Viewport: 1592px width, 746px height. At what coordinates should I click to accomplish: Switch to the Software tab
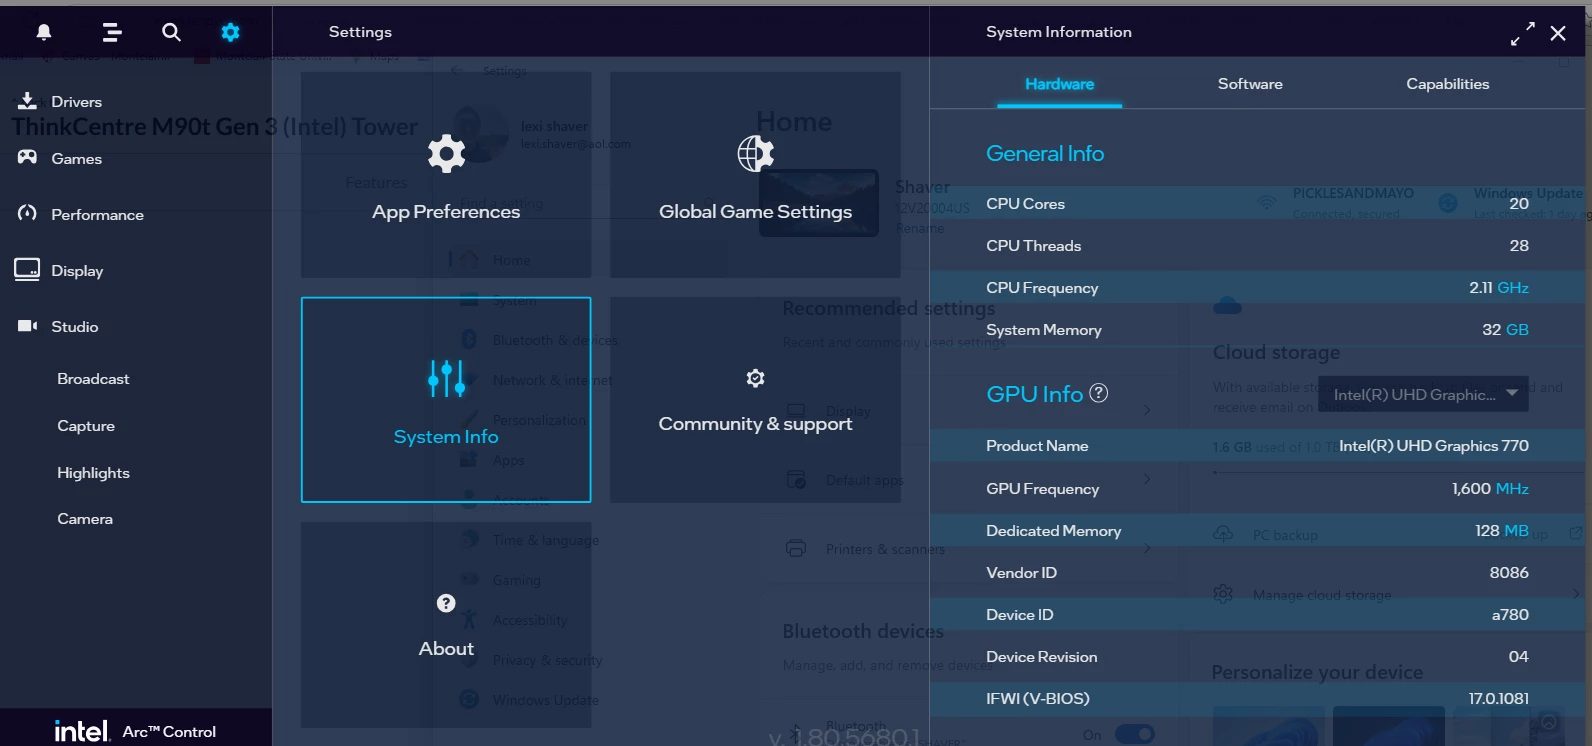pos(1250,84)
